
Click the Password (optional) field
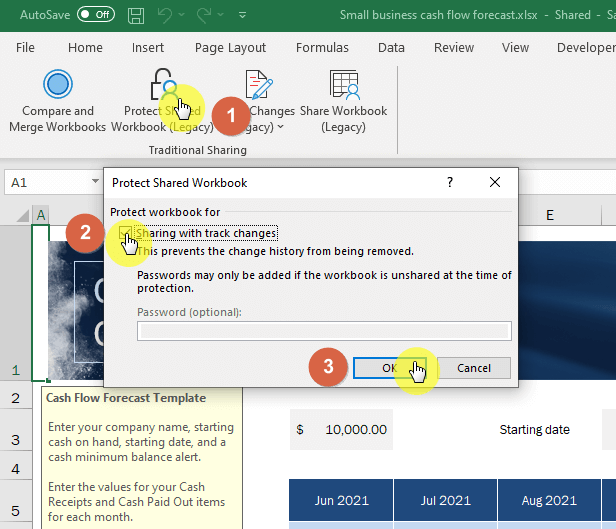tap(324, 331)
